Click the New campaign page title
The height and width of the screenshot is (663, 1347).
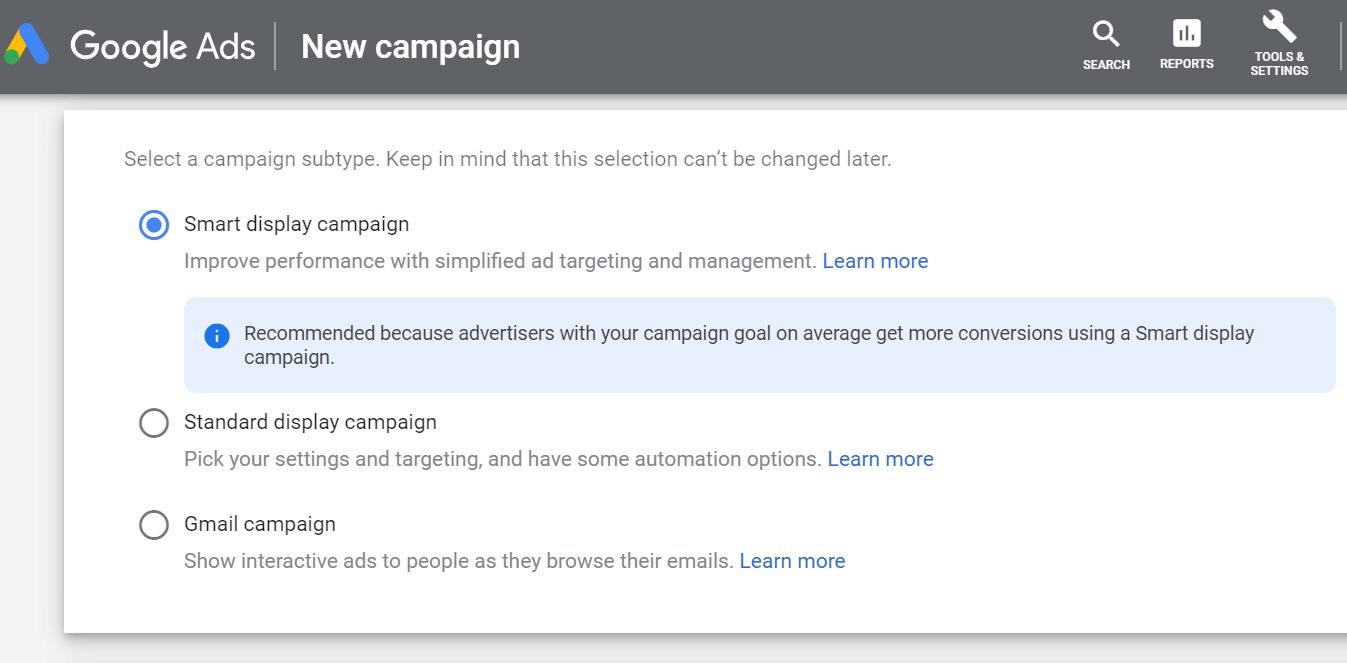point(410,47)
